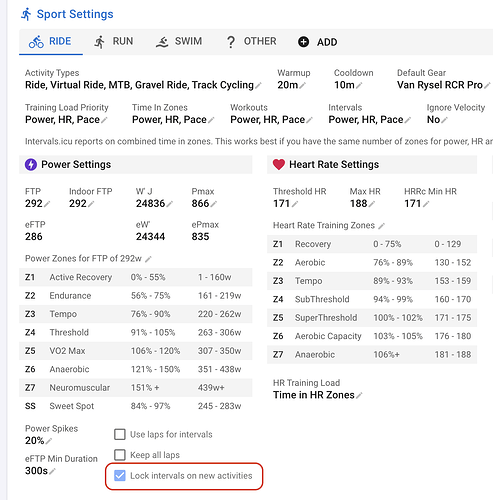Click the Sport Settings heading link

coord(75,14)
